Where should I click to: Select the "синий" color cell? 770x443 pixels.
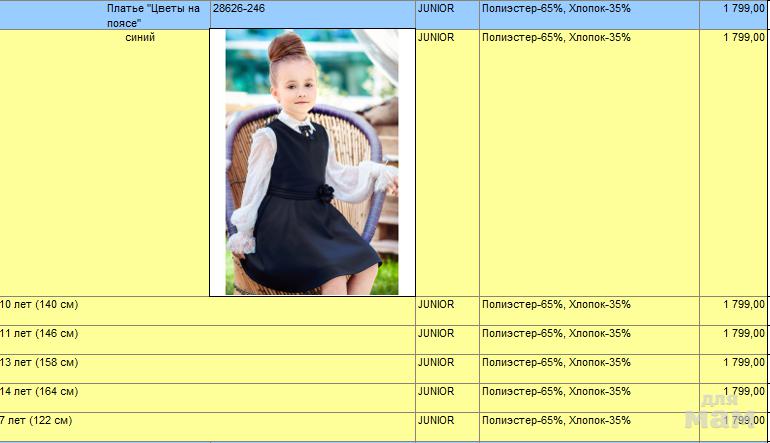pyautogui.click(x=140, y=38)
